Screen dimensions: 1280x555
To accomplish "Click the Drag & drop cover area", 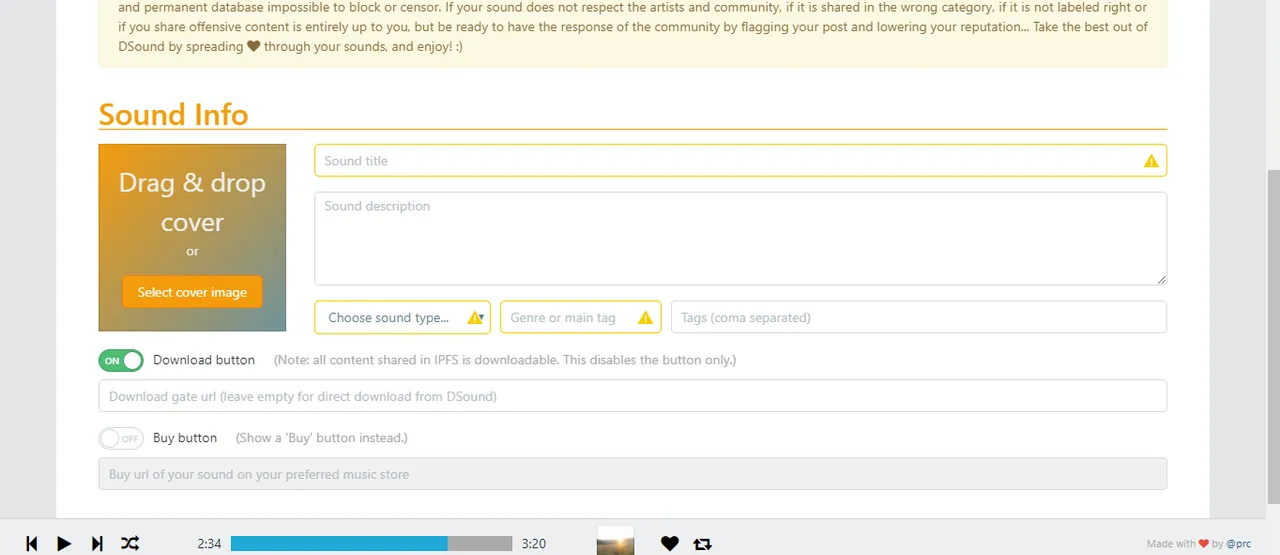I will point(192,238).
